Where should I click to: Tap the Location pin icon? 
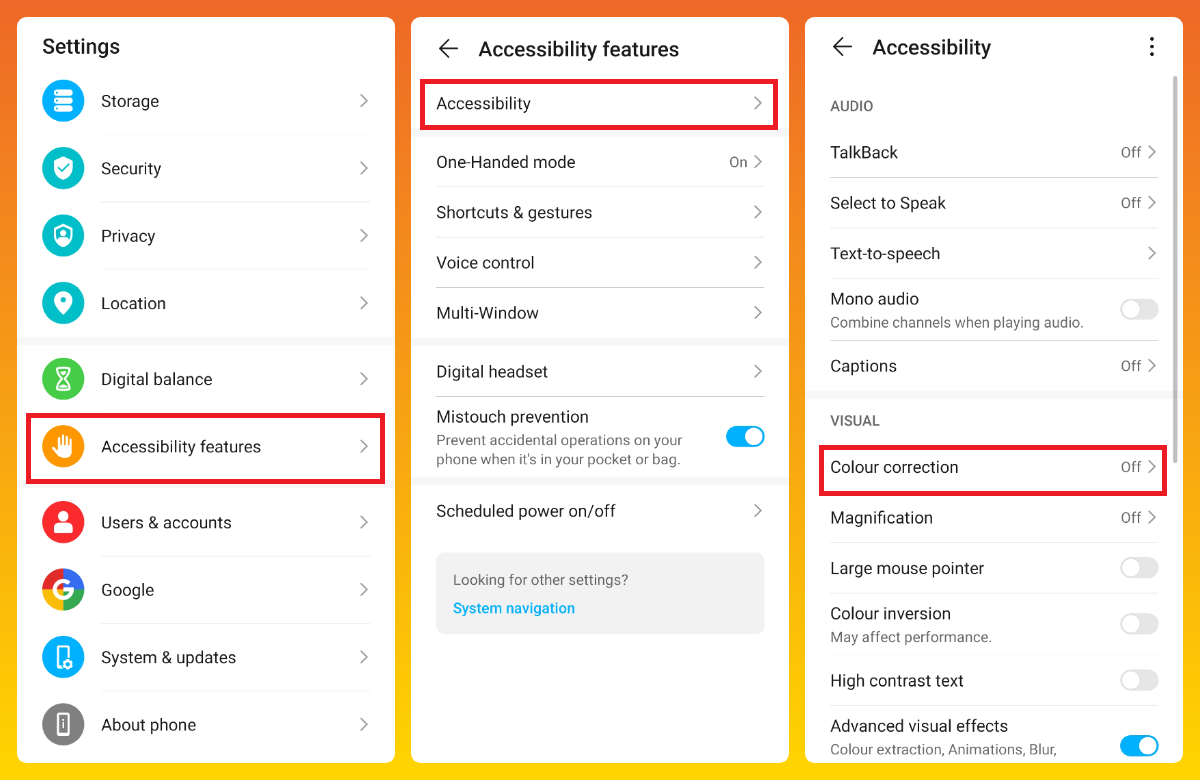[63, 303]
